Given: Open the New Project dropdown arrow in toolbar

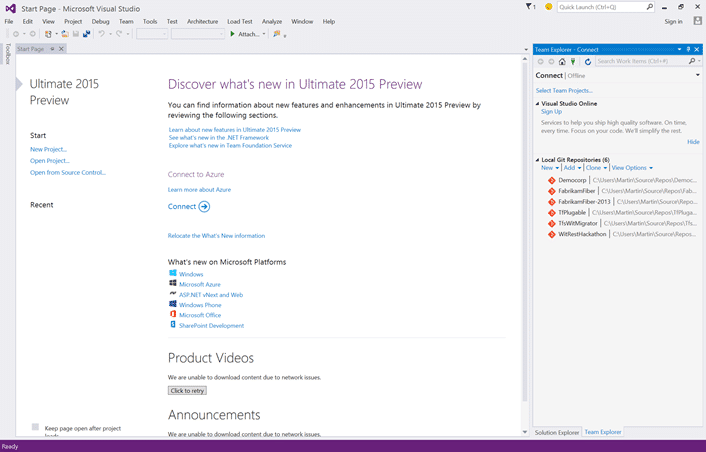Looking at the screenshot, I should pyautogui.click(x=56, y=34).
